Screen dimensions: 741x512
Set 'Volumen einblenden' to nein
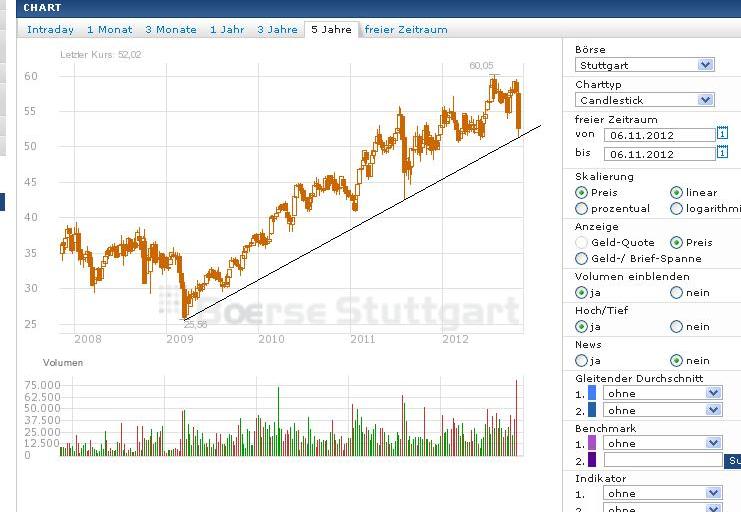tap(677, 293)
